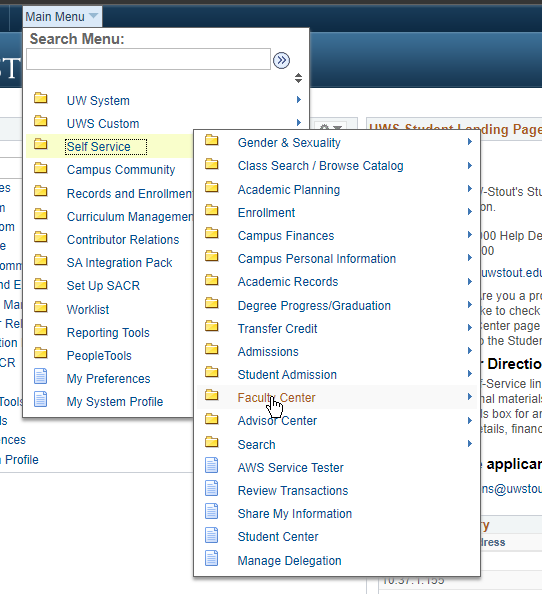
Task: Click the Campus Community folder icon
Action: tap(41, 168)
